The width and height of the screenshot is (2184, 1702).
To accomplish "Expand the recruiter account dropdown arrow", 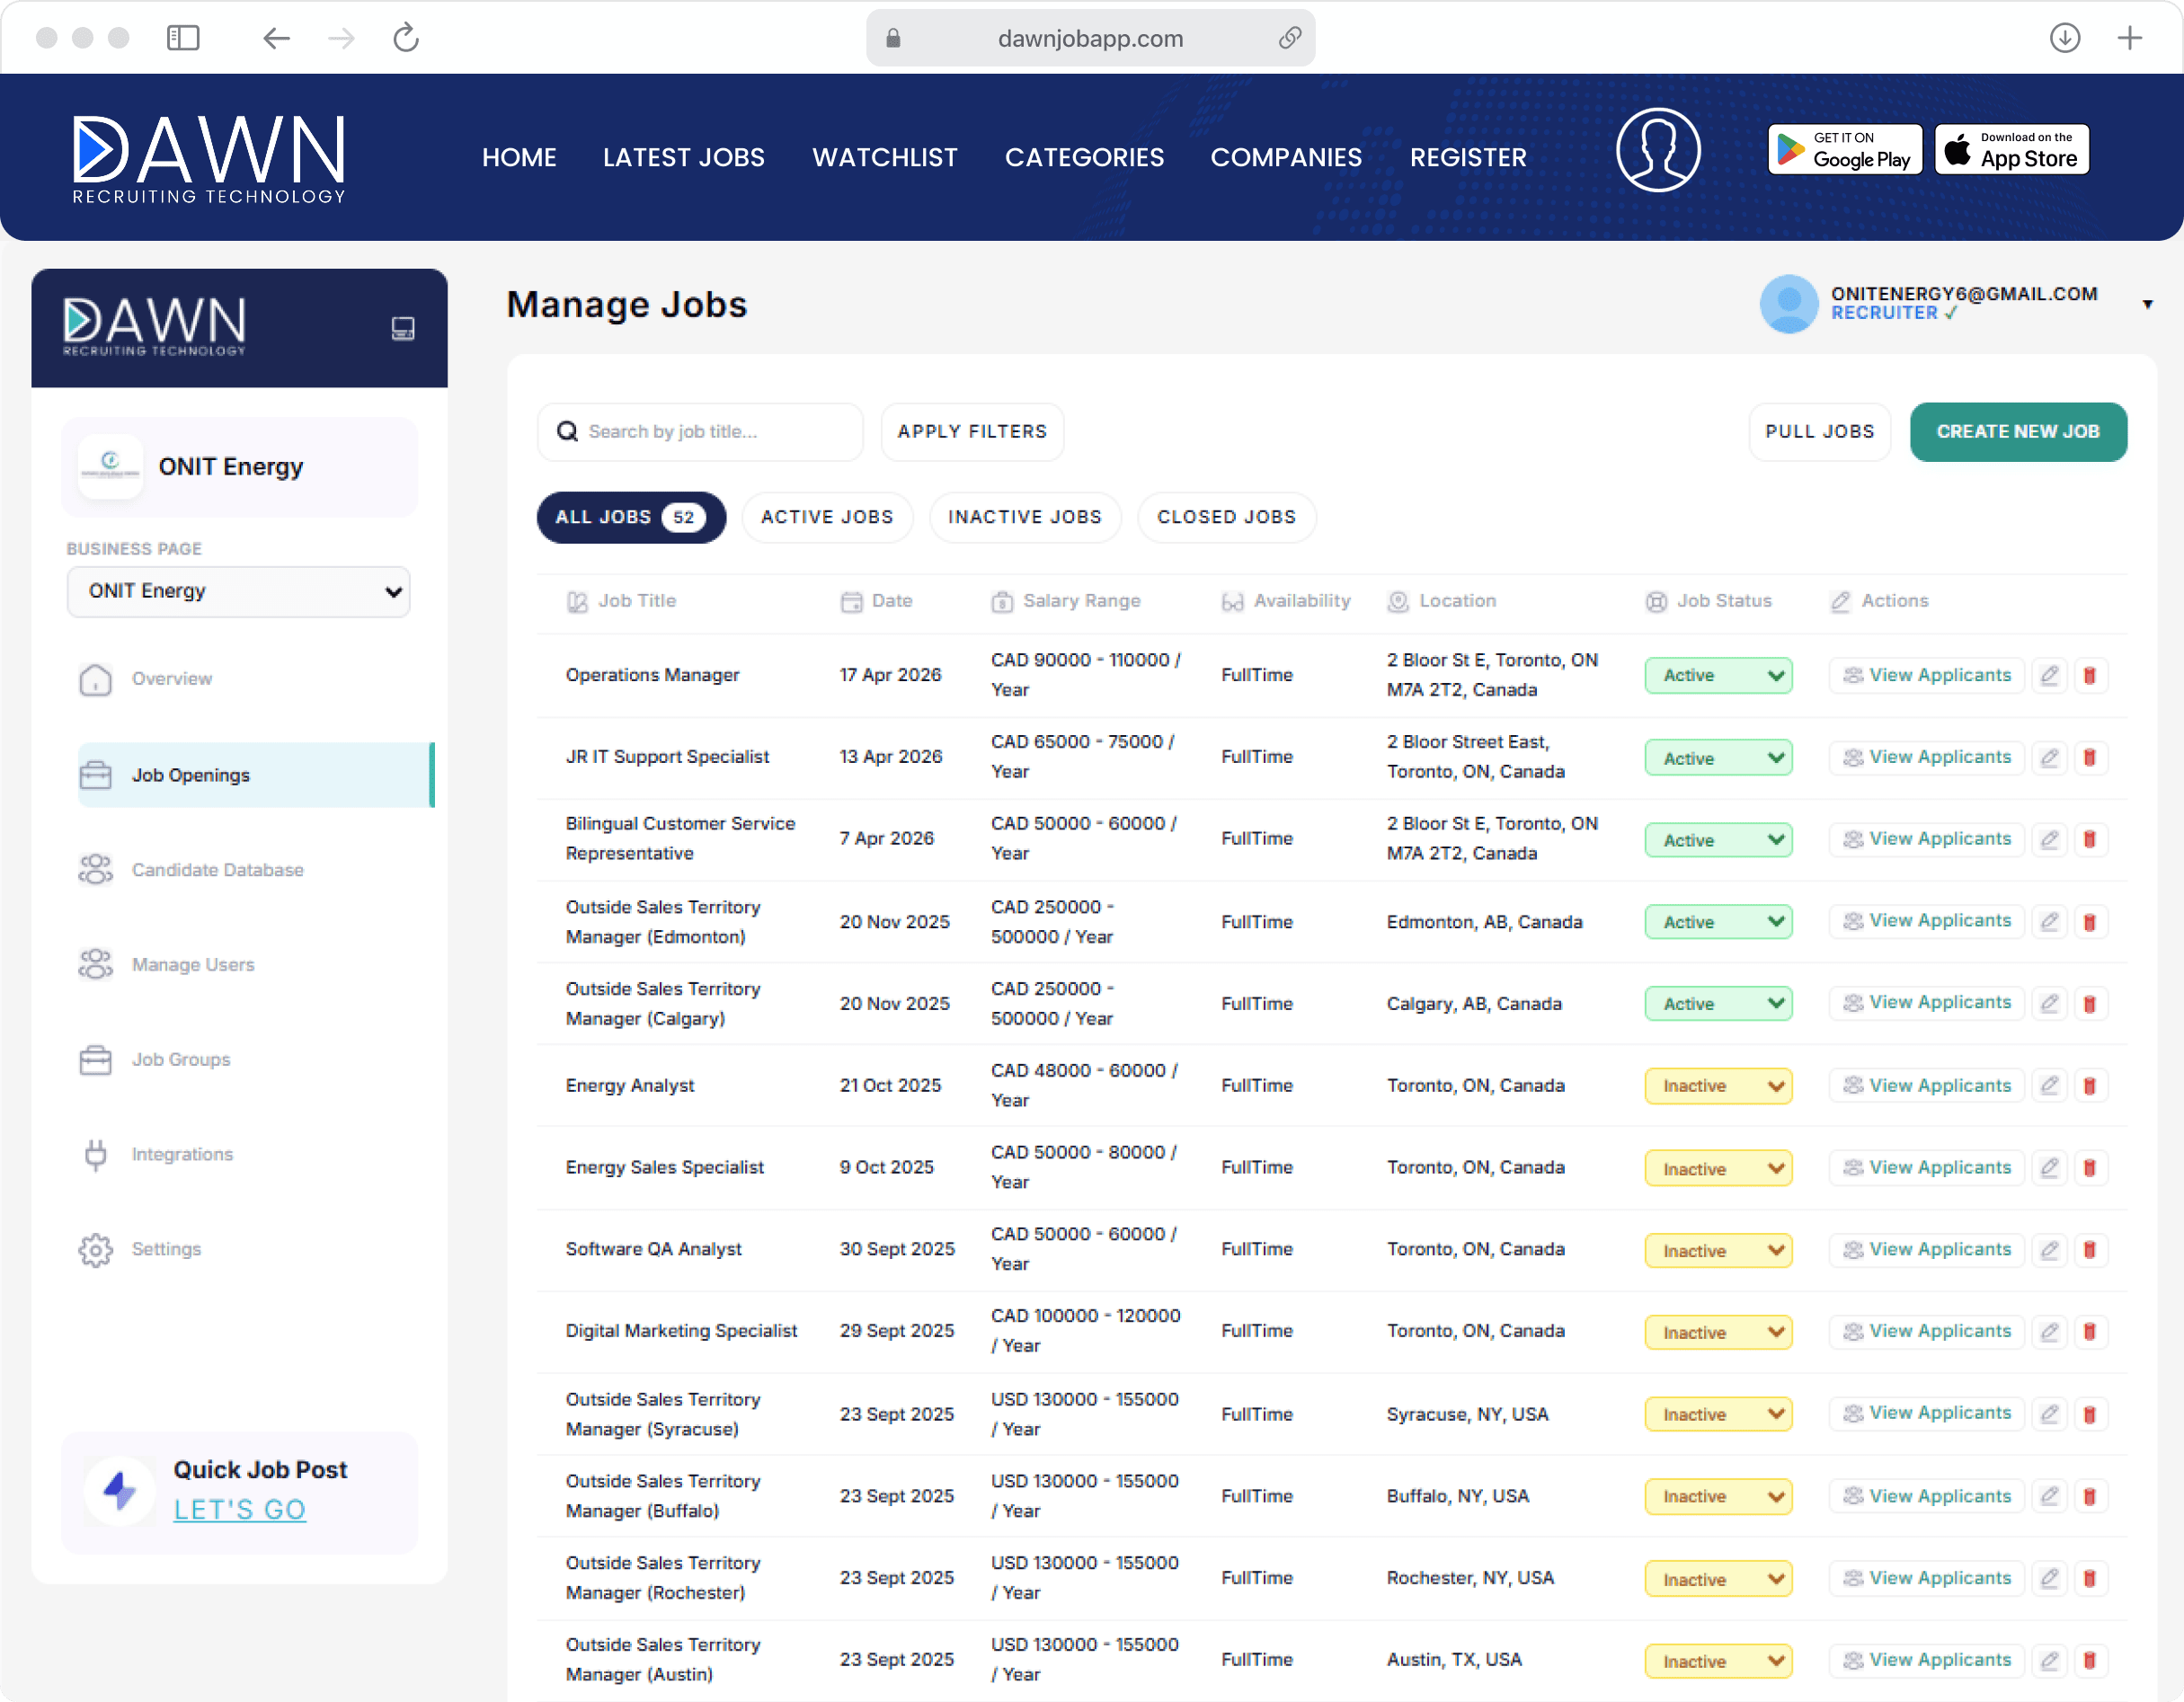I will (2148, 303).
